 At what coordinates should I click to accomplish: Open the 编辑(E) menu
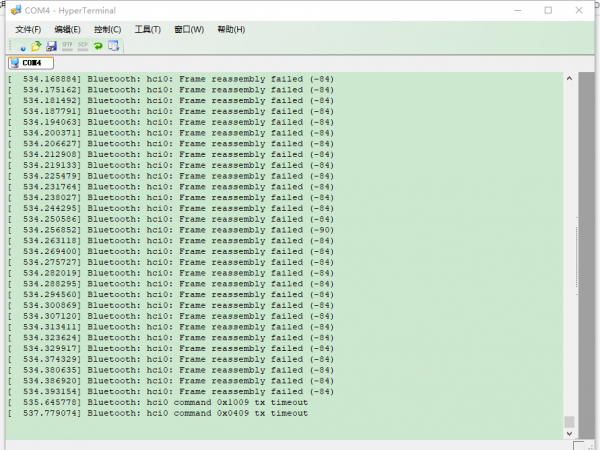[x=67, y=29]
